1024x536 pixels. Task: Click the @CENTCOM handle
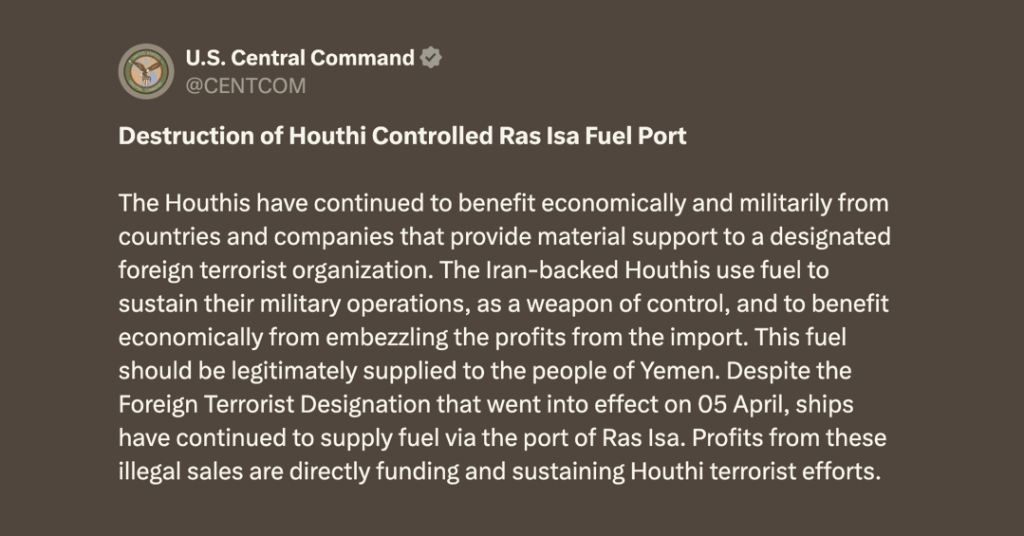[x=246, y=86]
